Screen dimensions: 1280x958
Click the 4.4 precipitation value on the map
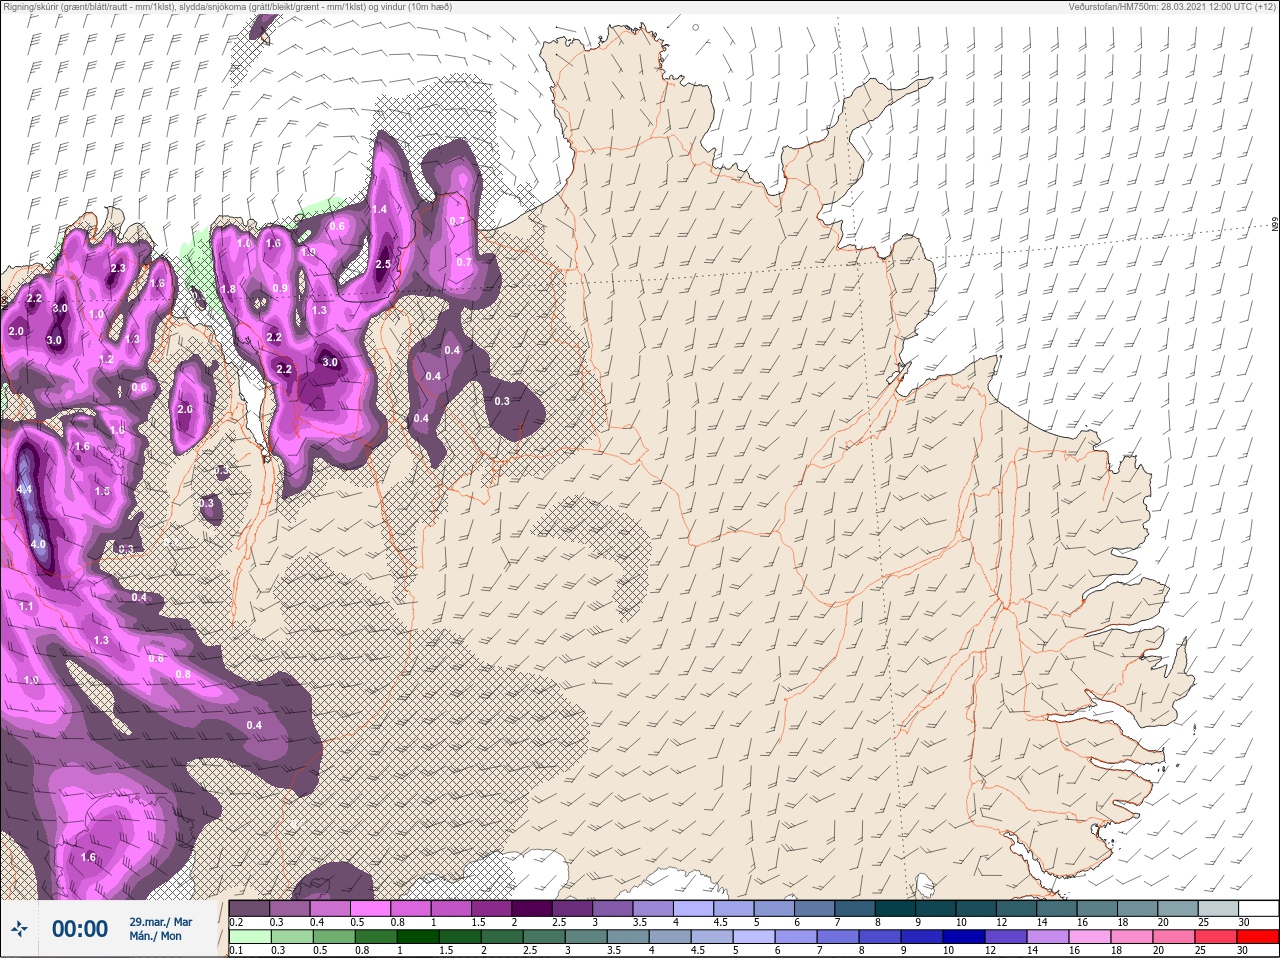[x=25, y=489]
